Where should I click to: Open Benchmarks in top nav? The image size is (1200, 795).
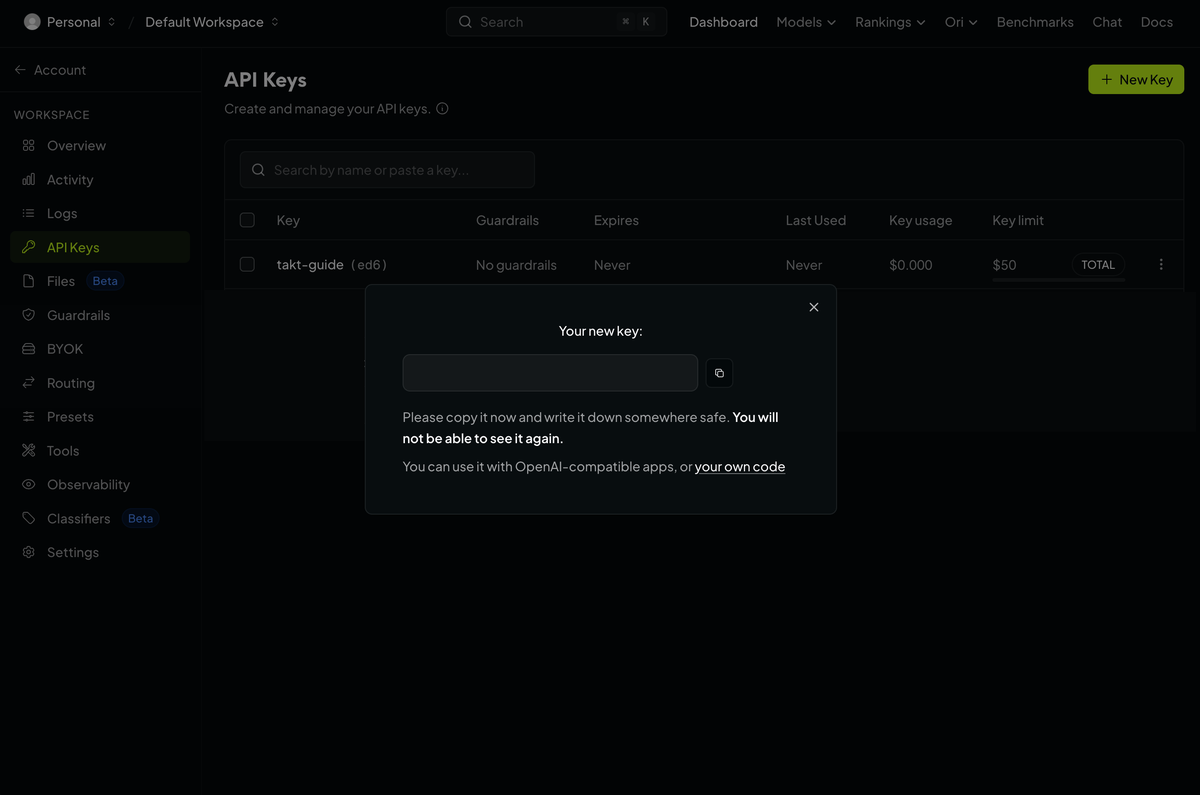[1035, 22]
